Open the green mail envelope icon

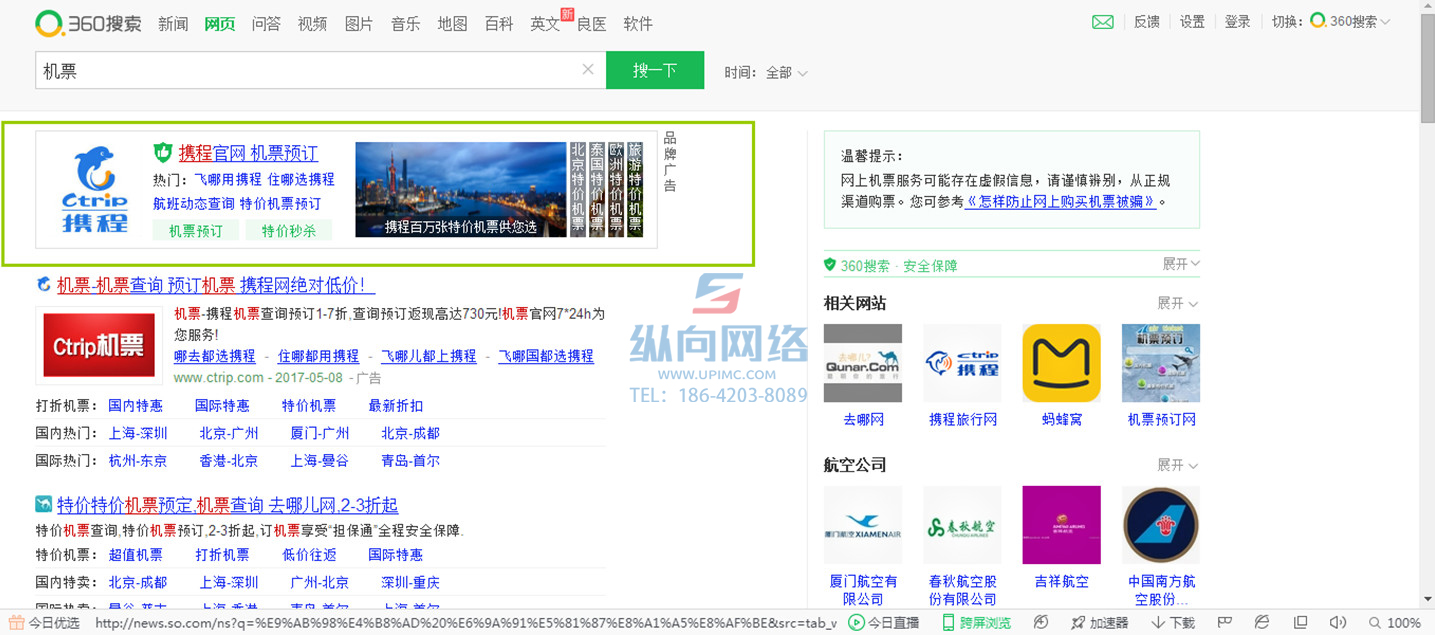1103,22
